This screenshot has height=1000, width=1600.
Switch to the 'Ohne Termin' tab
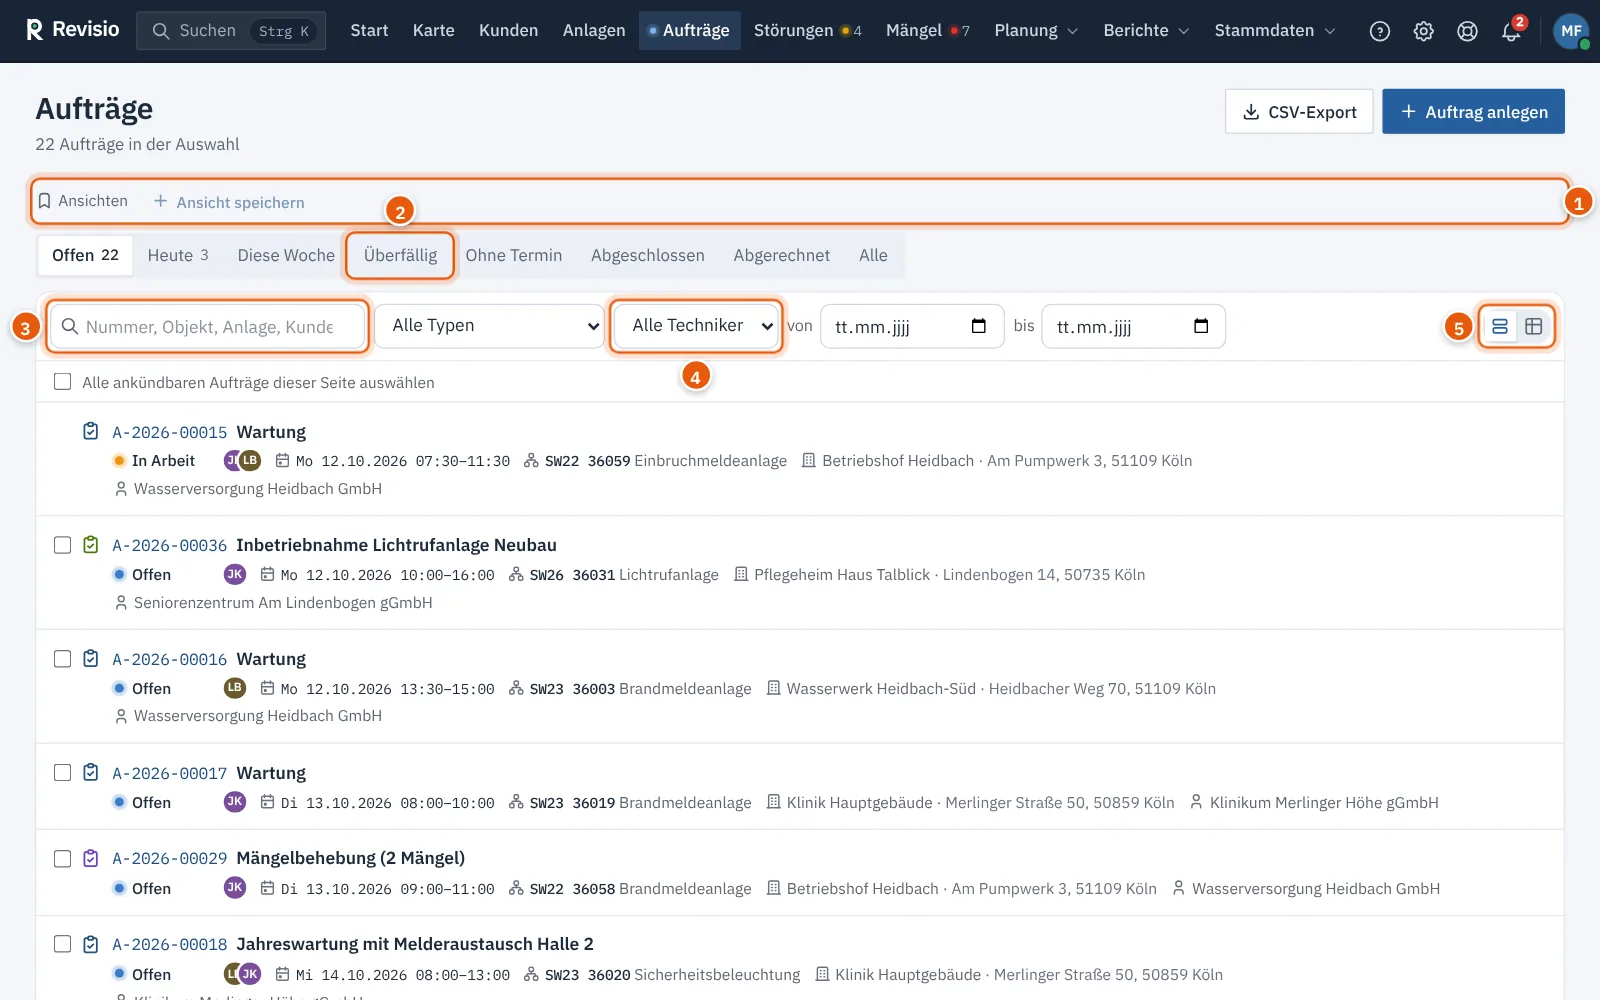coord(514,255)
